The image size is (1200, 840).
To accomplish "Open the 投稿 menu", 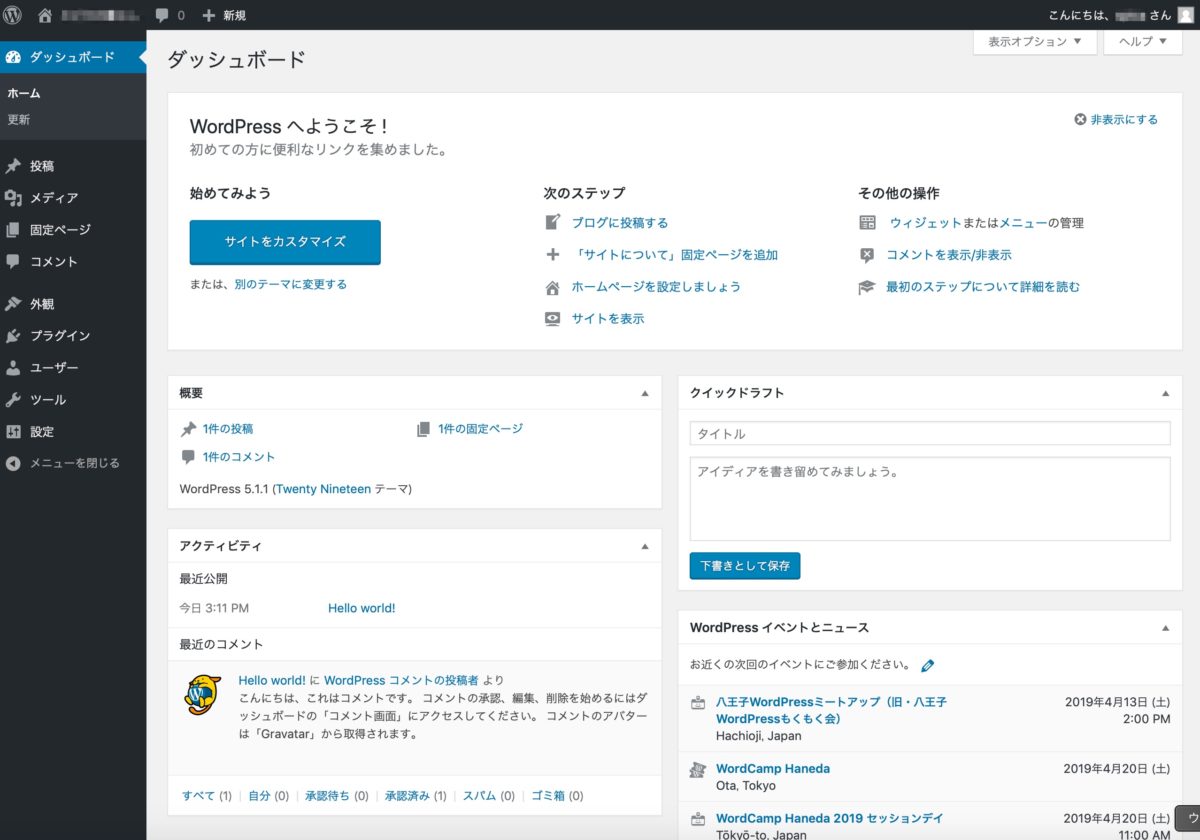I will click(x=73, y=166).
